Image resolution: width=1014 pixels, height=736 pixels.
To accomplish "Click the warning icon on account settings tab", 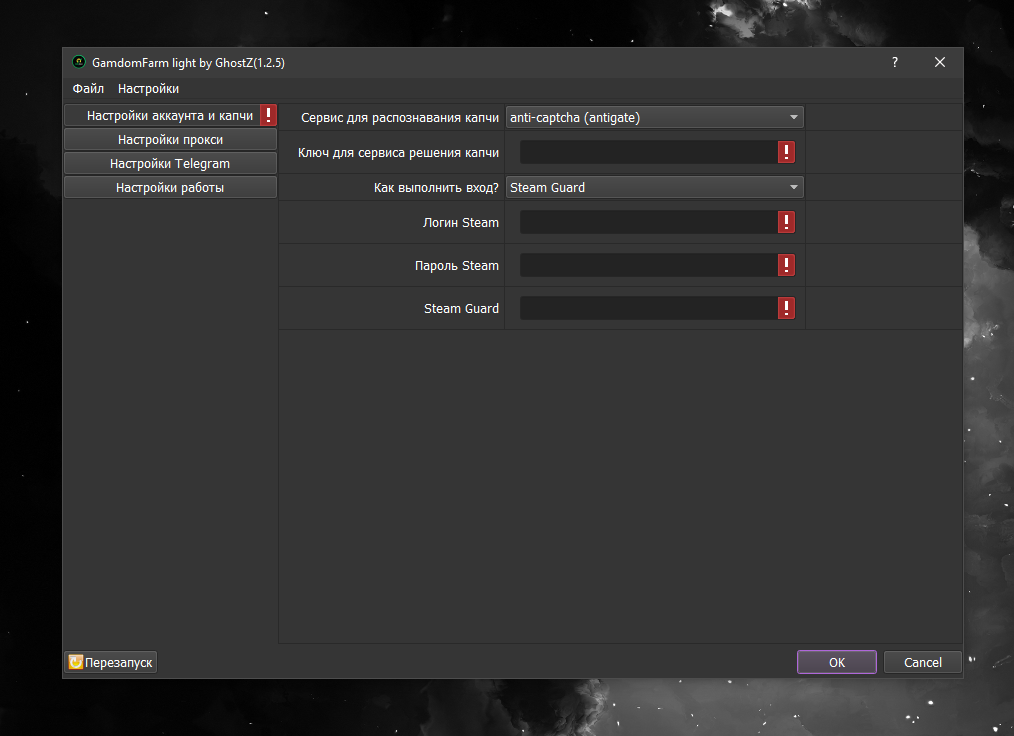I will (x=268, y=115).
